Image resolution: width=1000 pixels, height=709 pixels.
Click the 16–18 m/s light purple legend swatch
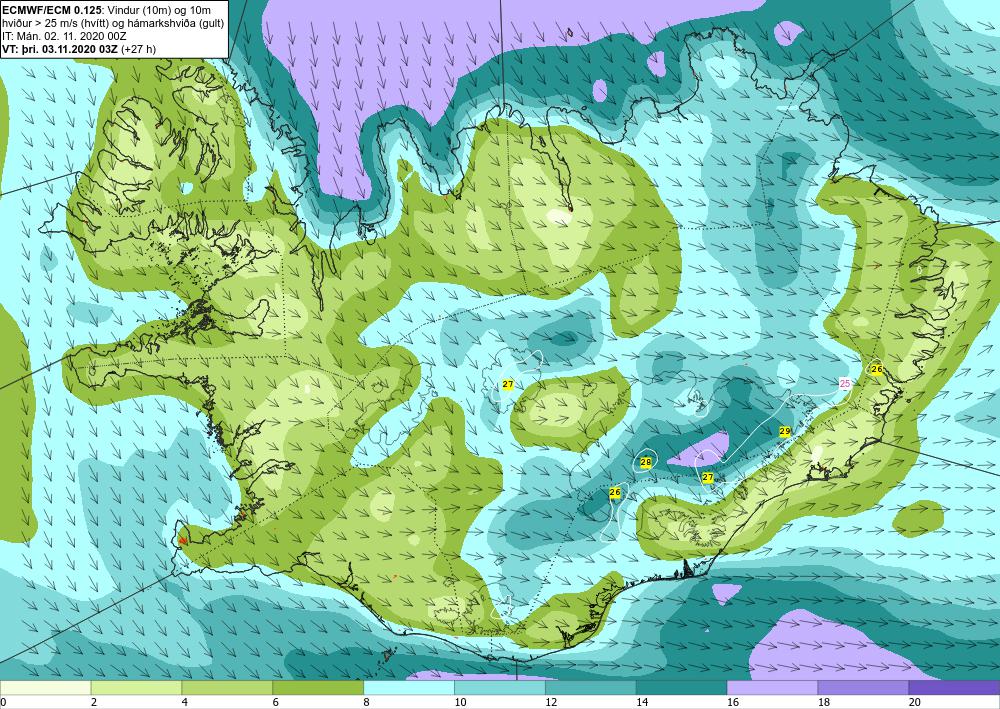point(772,688)
